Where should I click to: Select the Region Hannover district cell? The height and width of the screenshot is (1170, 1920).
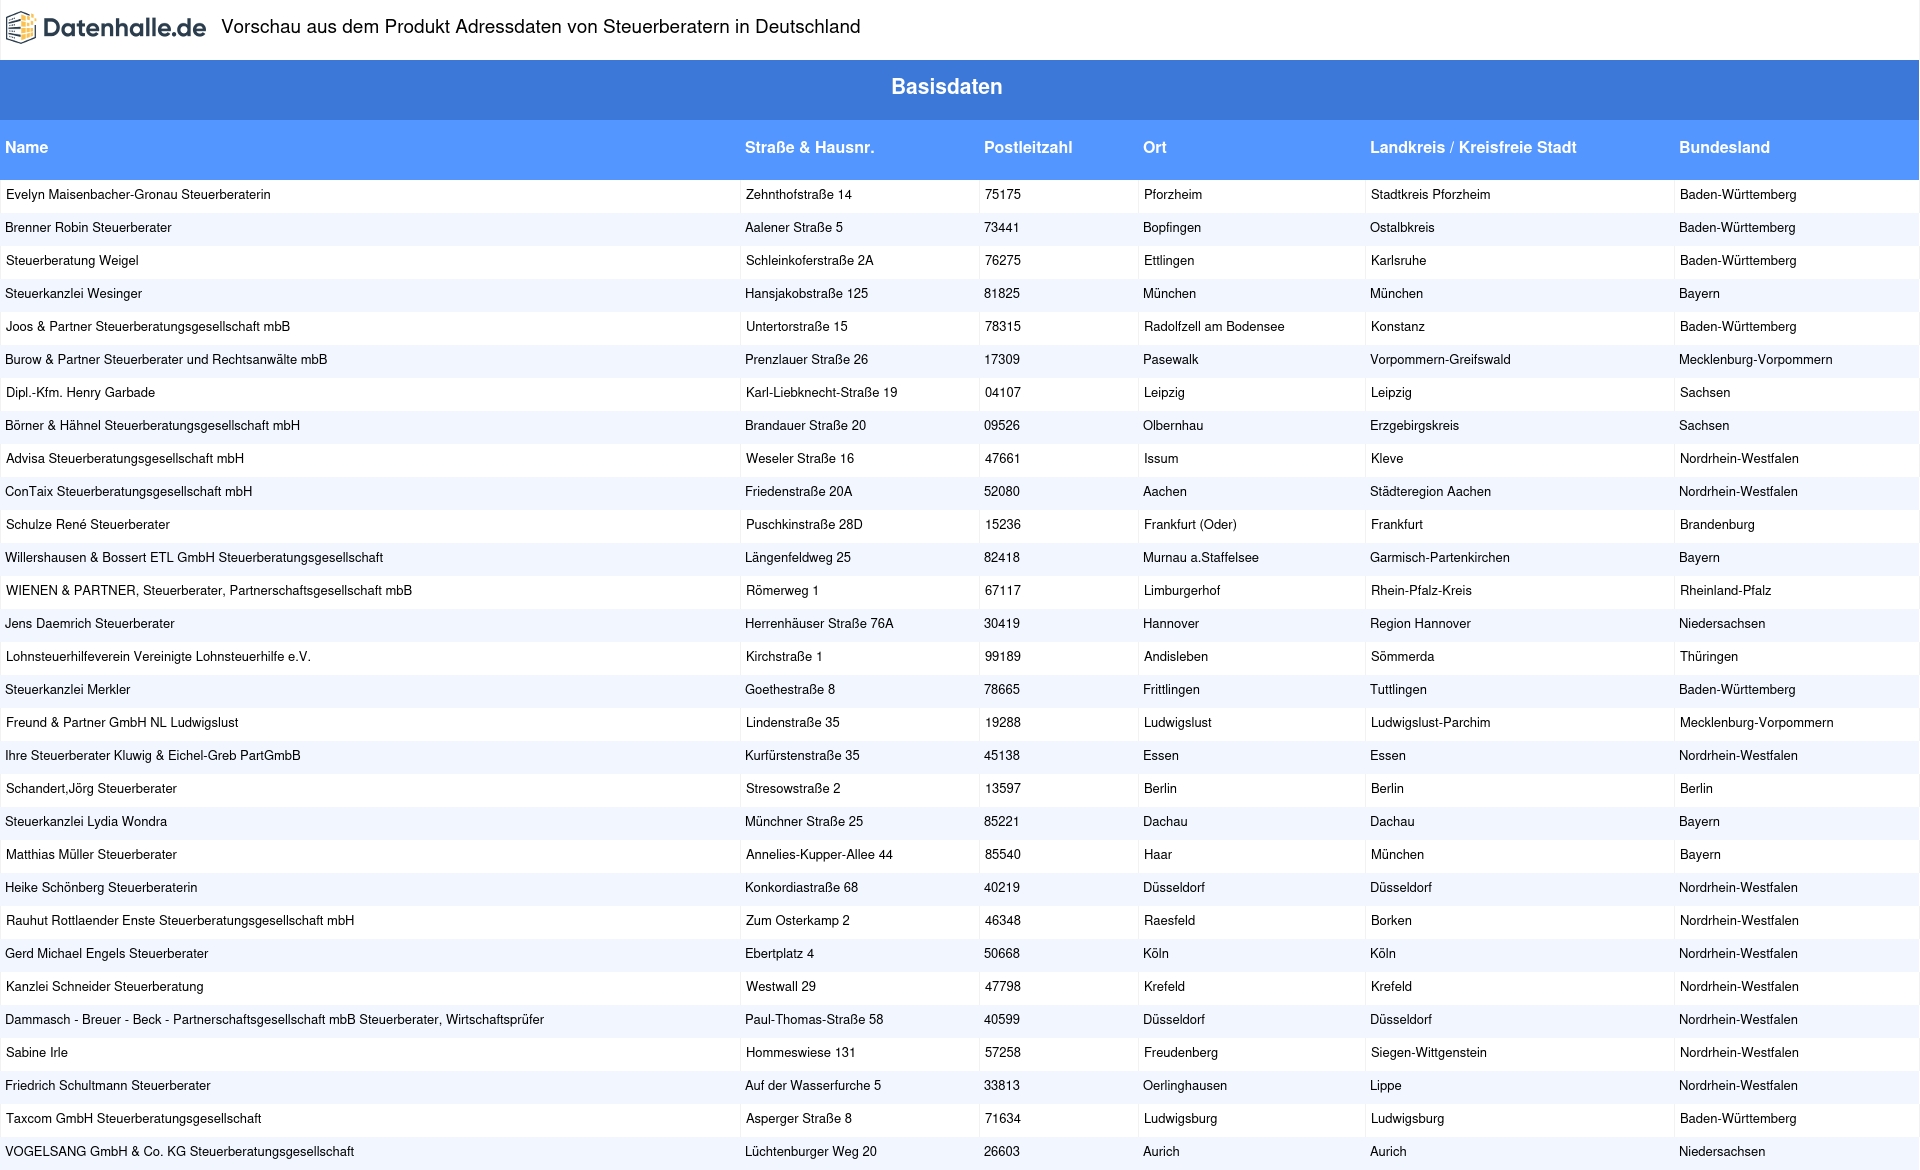click(x=1420, y=624)
